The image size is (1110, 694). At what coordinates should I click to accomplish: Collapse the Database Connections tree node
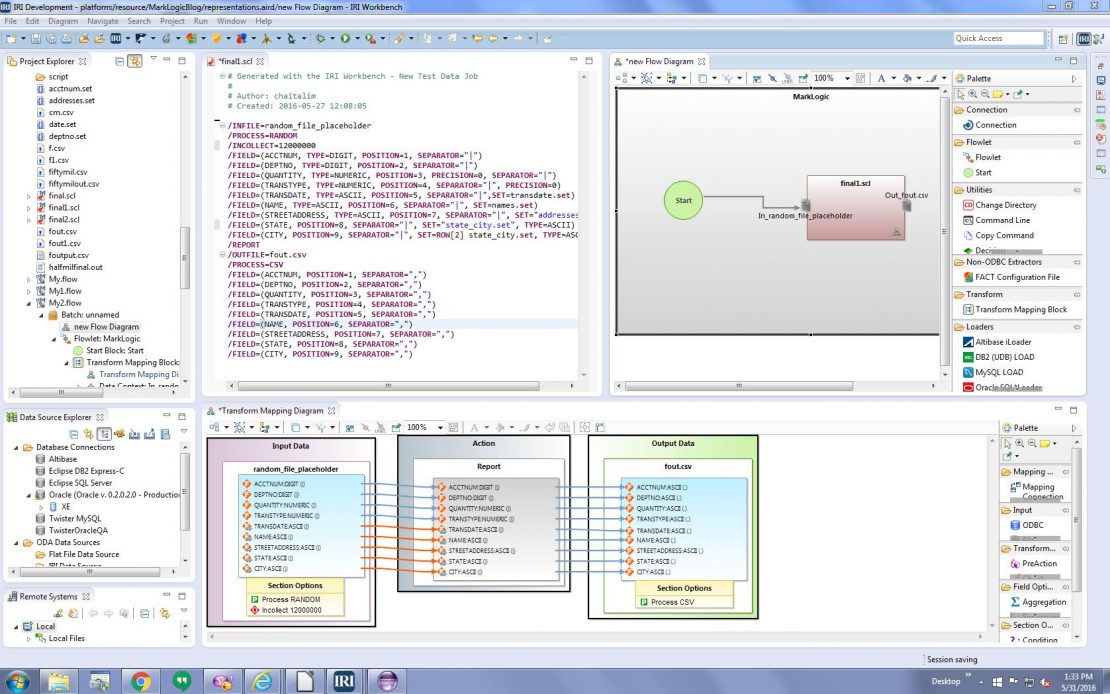pyautogui.click(x=16, y=448)
